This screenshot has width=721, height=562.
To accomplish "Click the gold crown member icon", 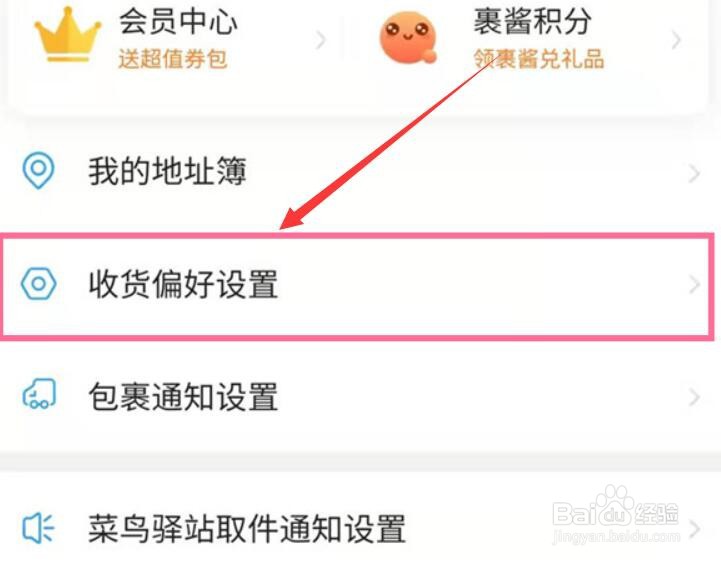I will pos(68,35).
